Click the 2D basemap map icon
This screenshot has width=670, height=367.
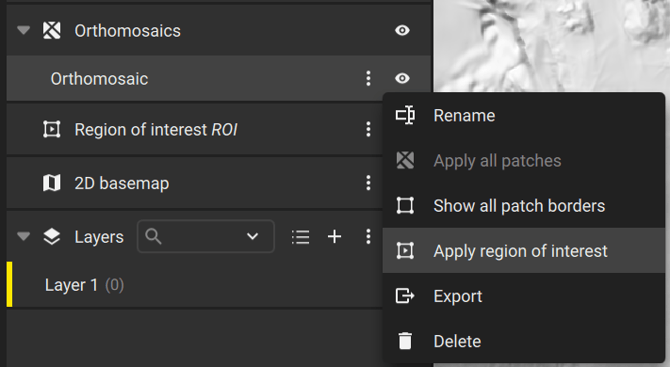point(52,183)
